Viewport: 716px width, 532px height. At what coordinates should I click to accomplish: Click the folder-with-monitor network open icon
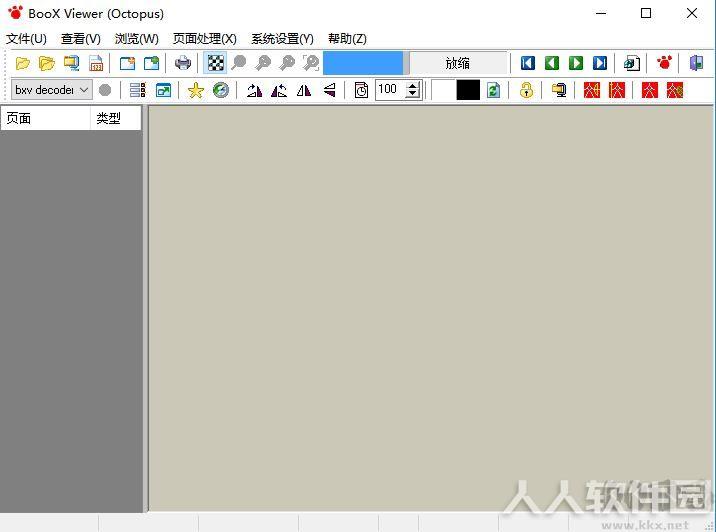pyautogui.click(x=71, y=63)
